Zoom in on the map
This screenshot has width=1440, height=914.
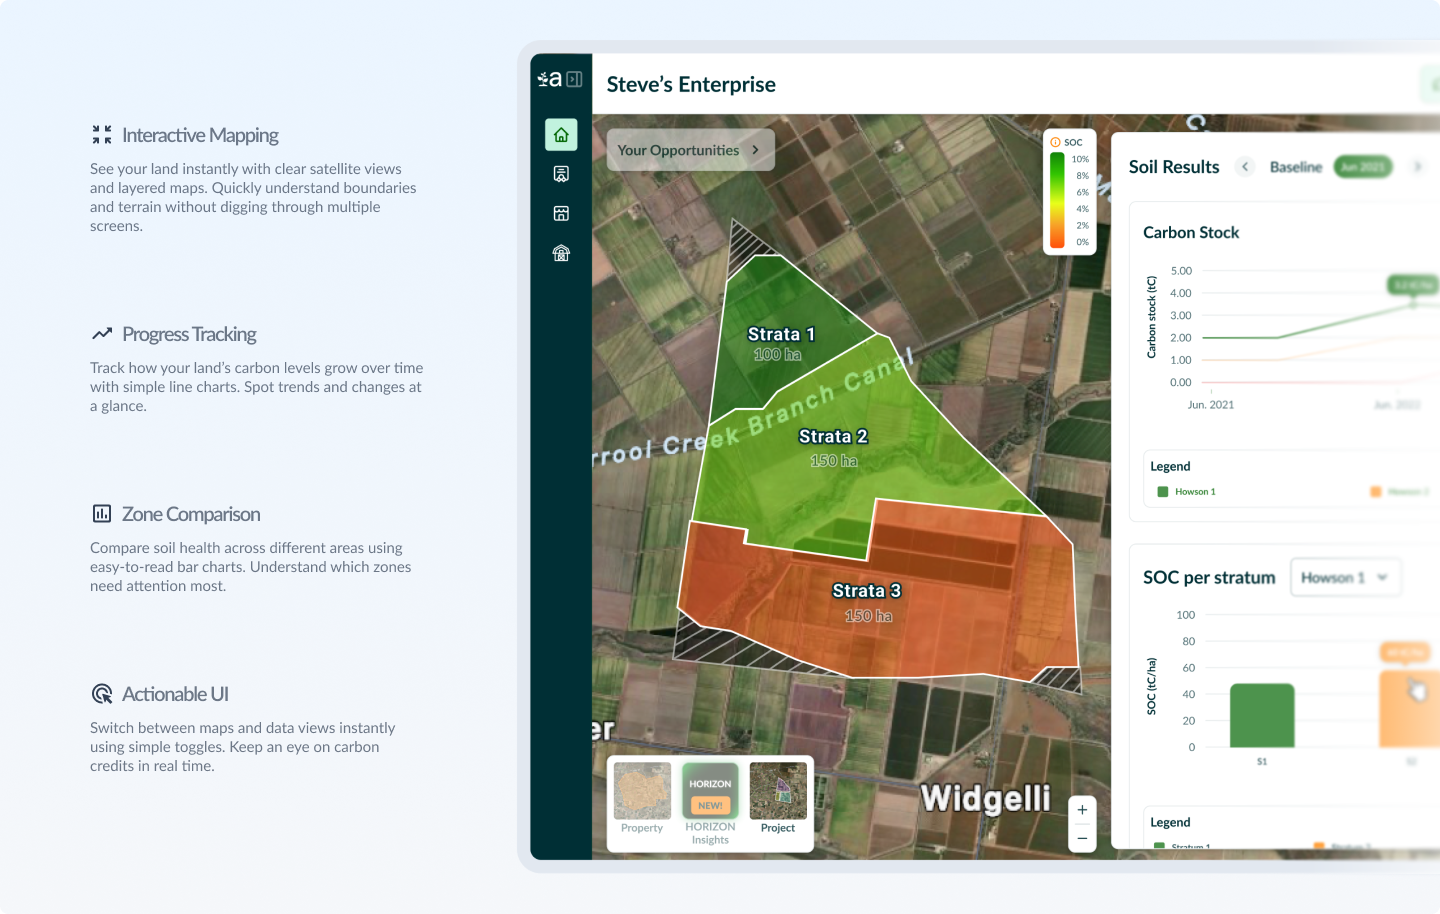click(x=1082, y=810)
